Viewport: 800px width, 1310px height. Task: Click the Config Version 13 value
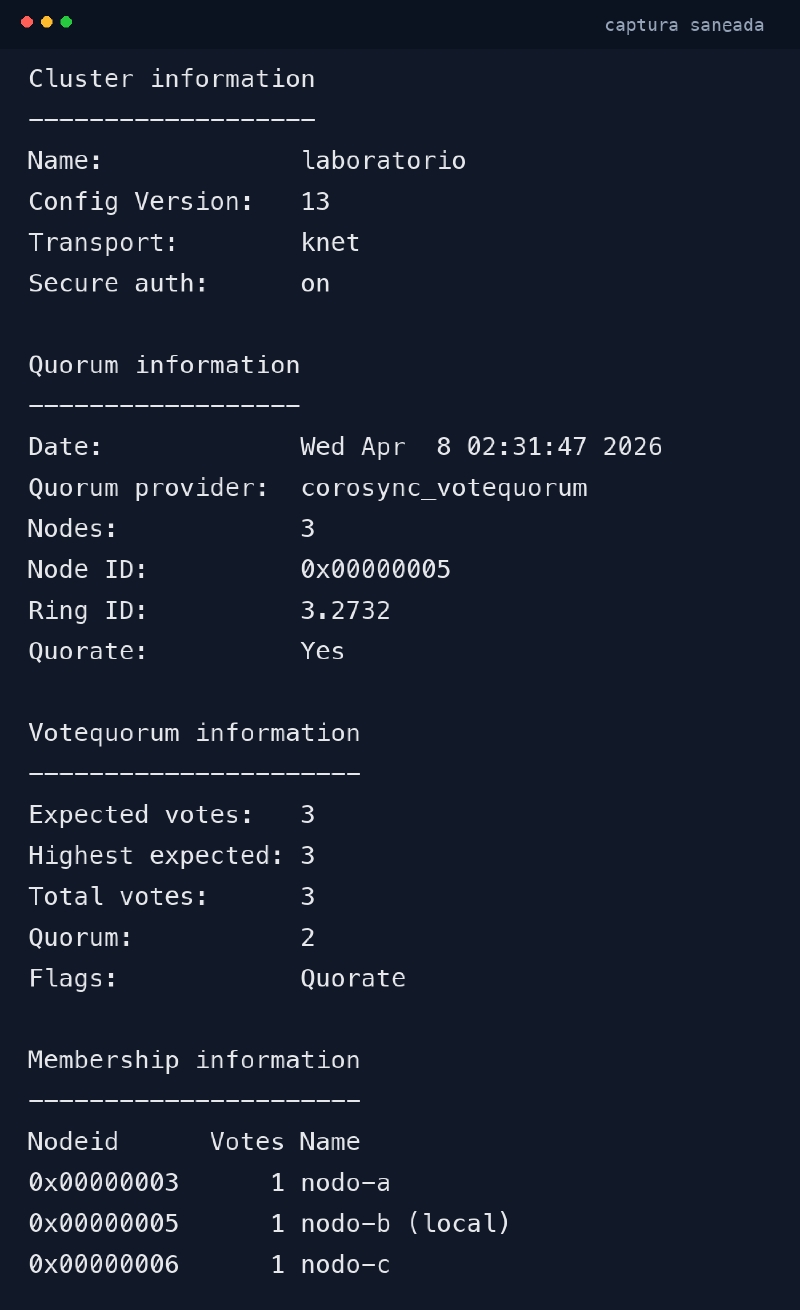click(317, 201)
